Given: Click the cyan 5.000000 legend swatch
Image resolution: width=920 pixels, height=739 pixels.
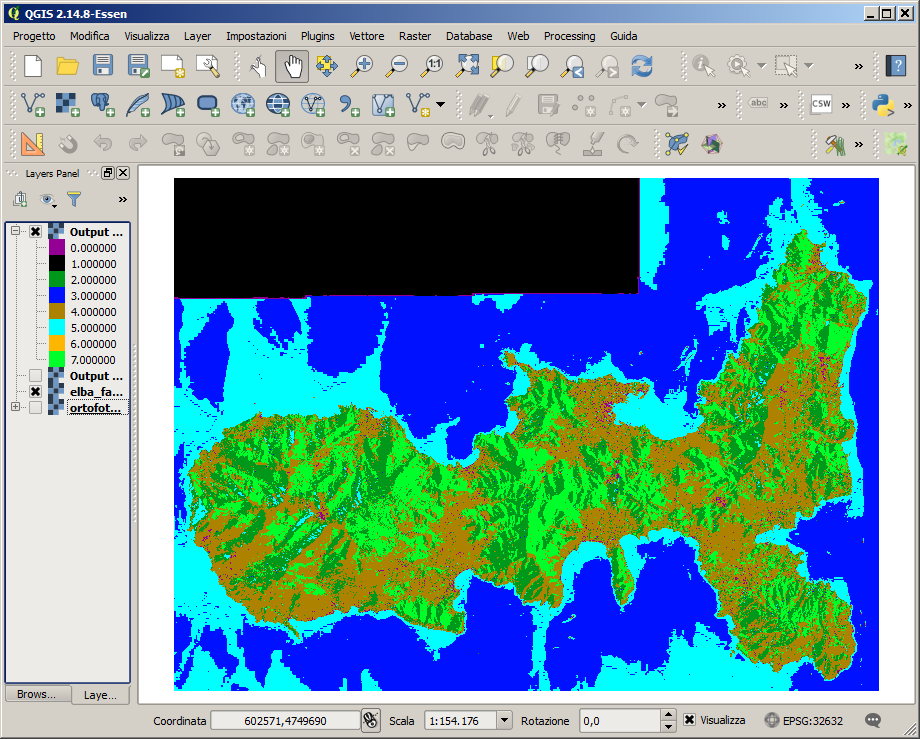Looking at the screenshot, I should pyautogui.click(x=56, y=327).
